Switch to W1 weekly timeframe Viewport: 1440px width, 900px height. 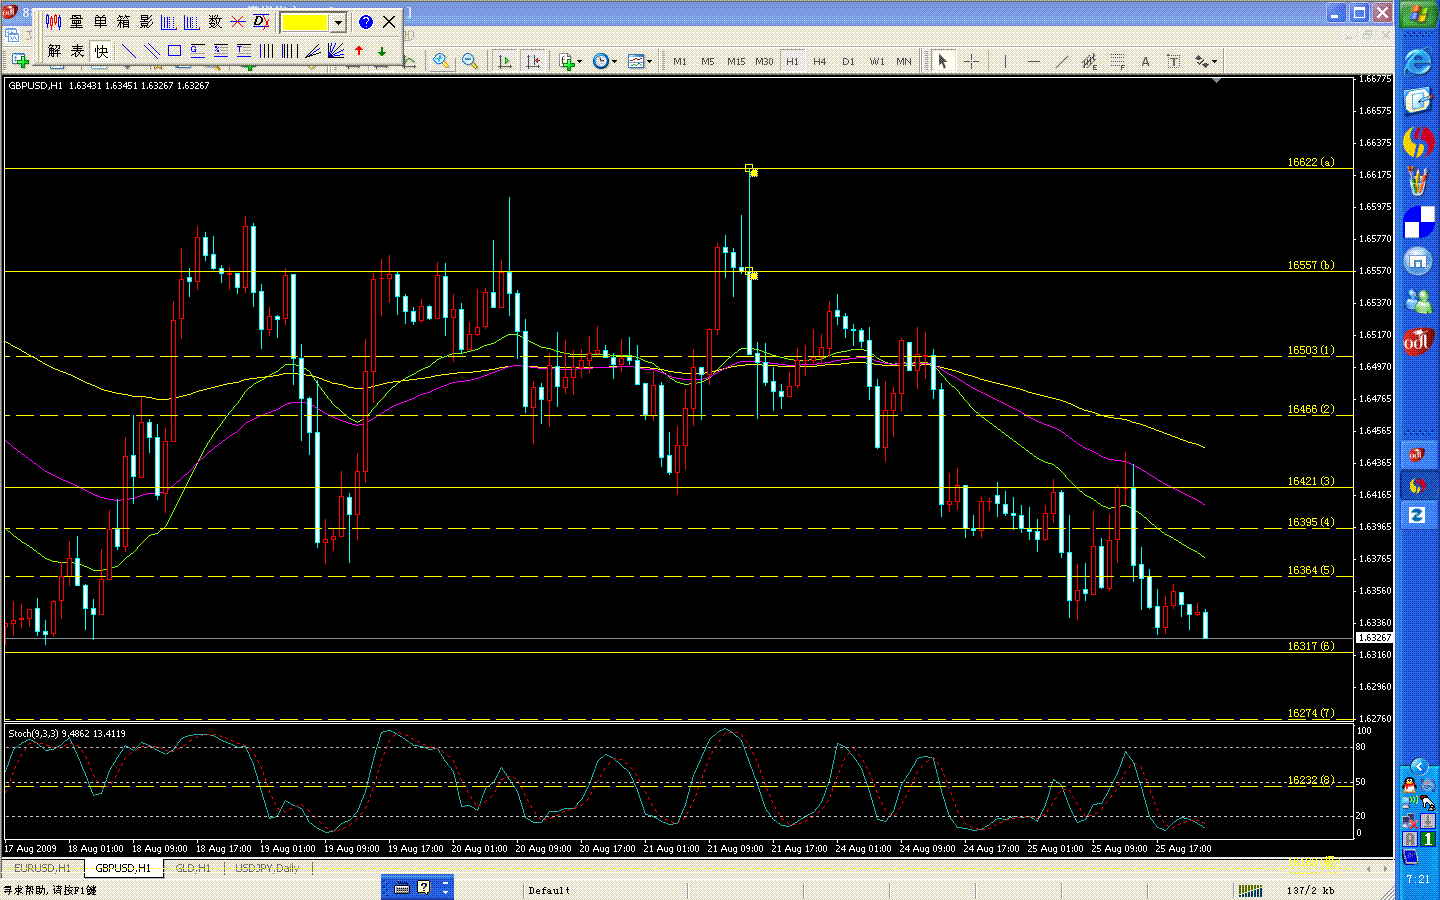point(876,61)
